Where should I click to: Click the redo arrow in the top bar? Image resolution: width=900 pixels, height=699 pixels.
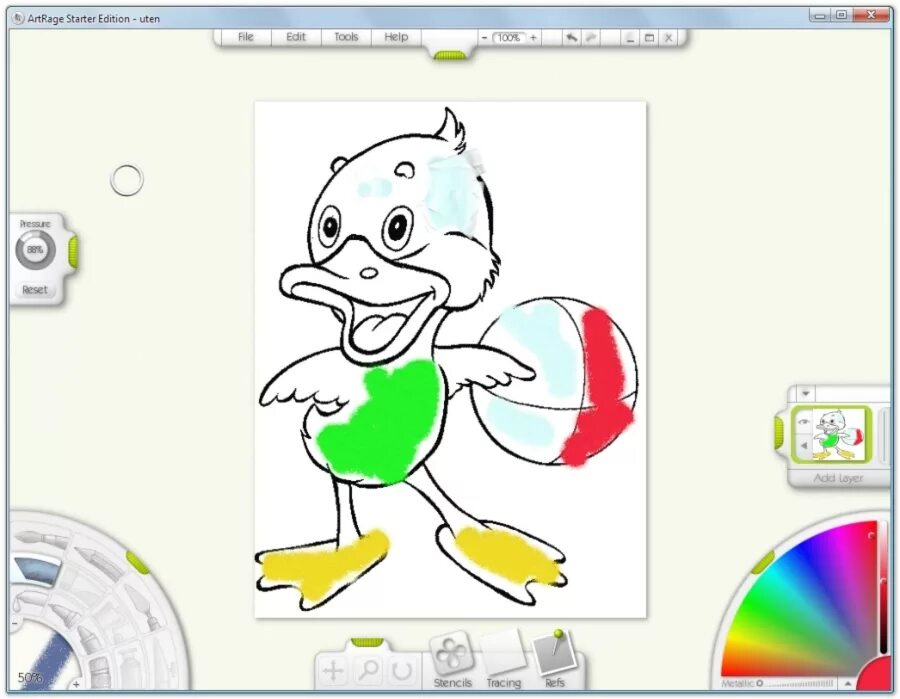pos(590,38)
